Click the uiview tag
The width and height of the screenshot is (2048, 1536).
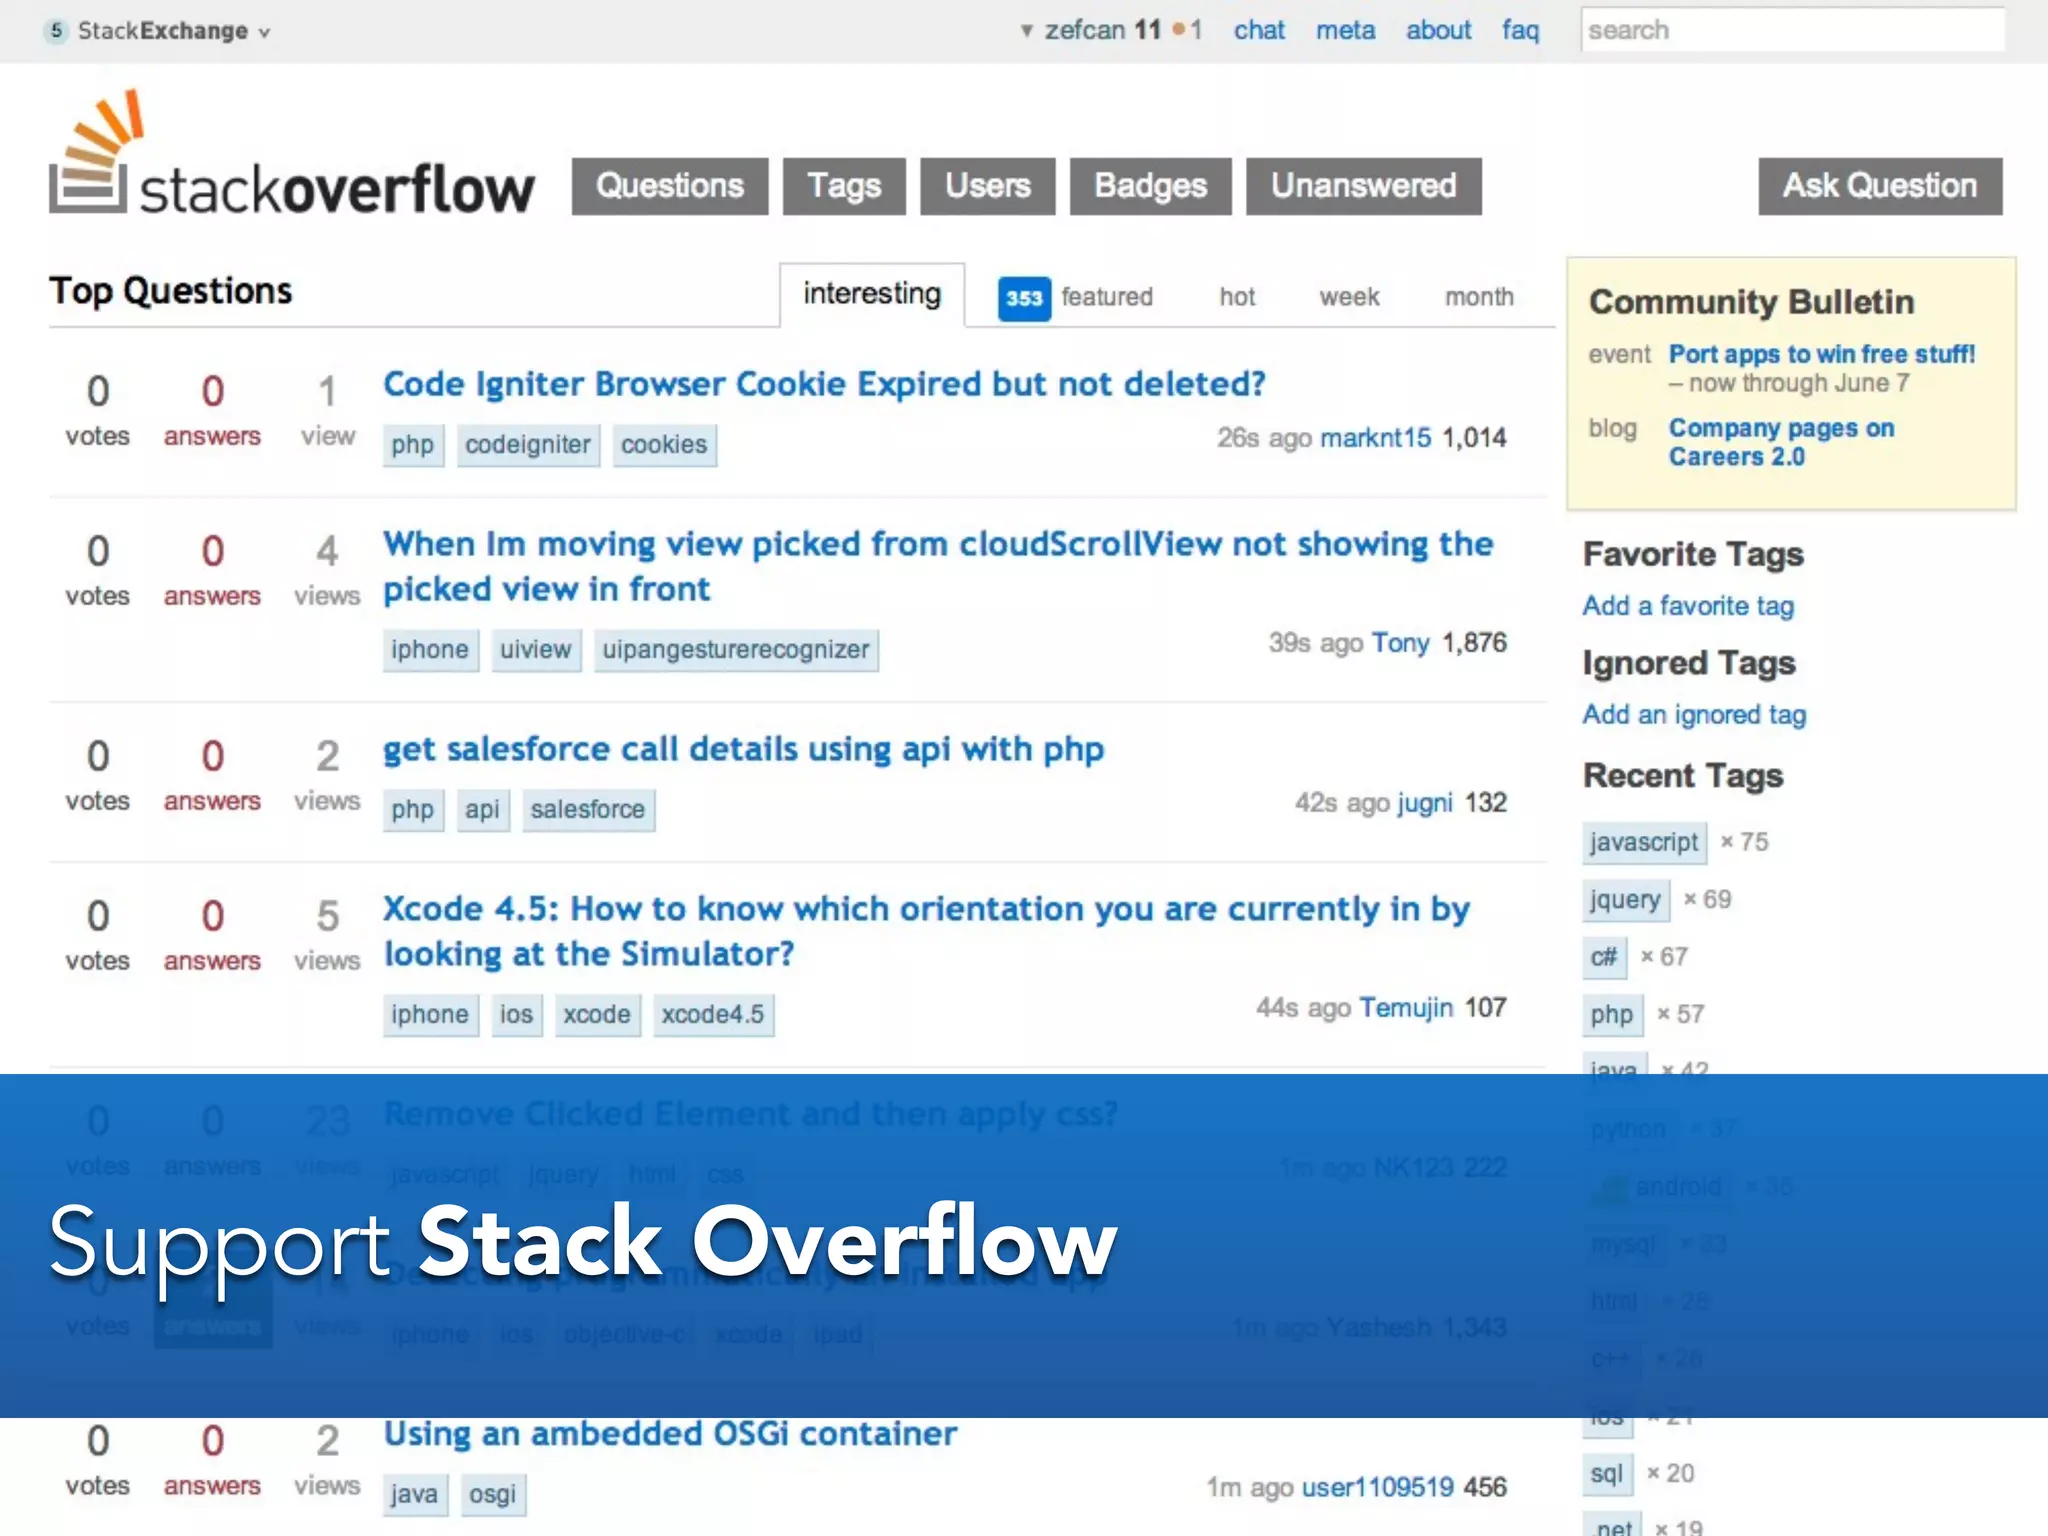[536, 650]
